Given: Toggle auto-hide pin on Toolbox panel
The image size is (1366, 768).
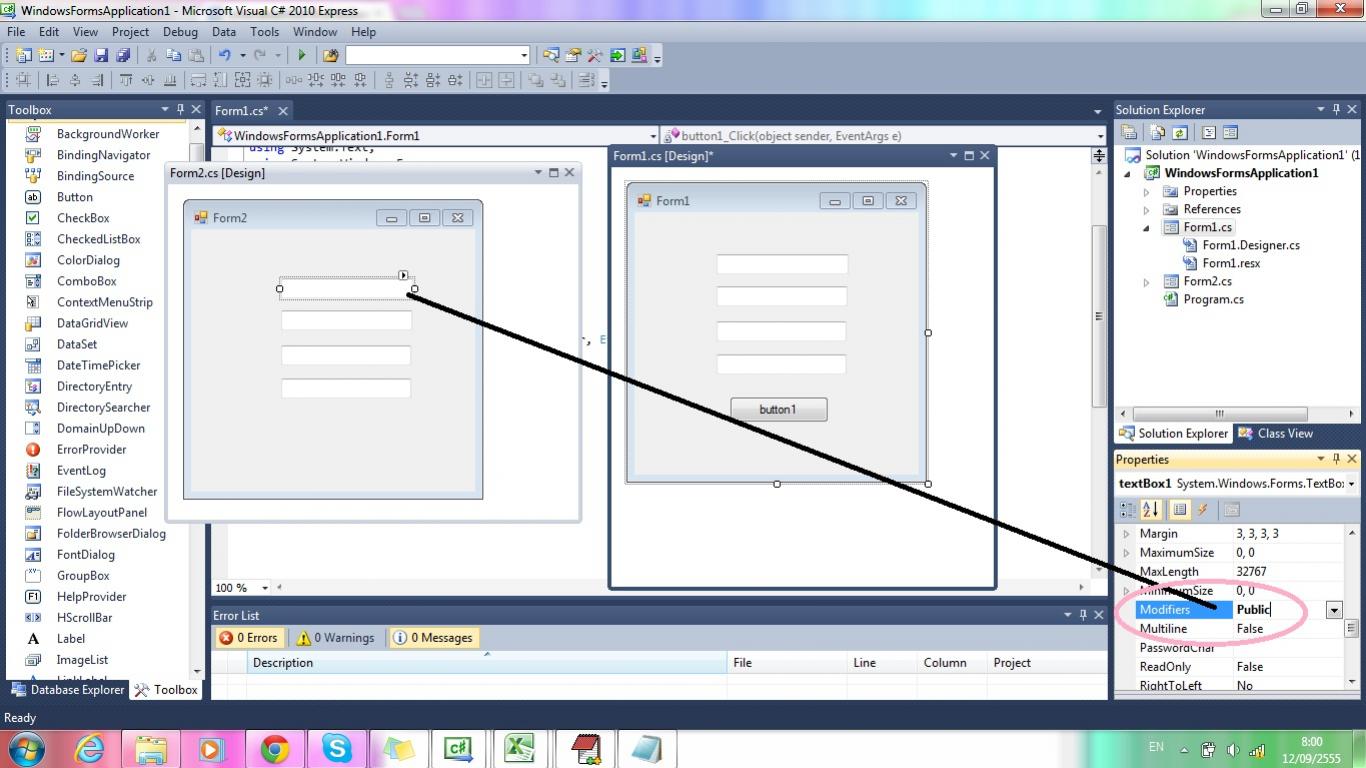Looking at the screenshot, I should (181, 109).
